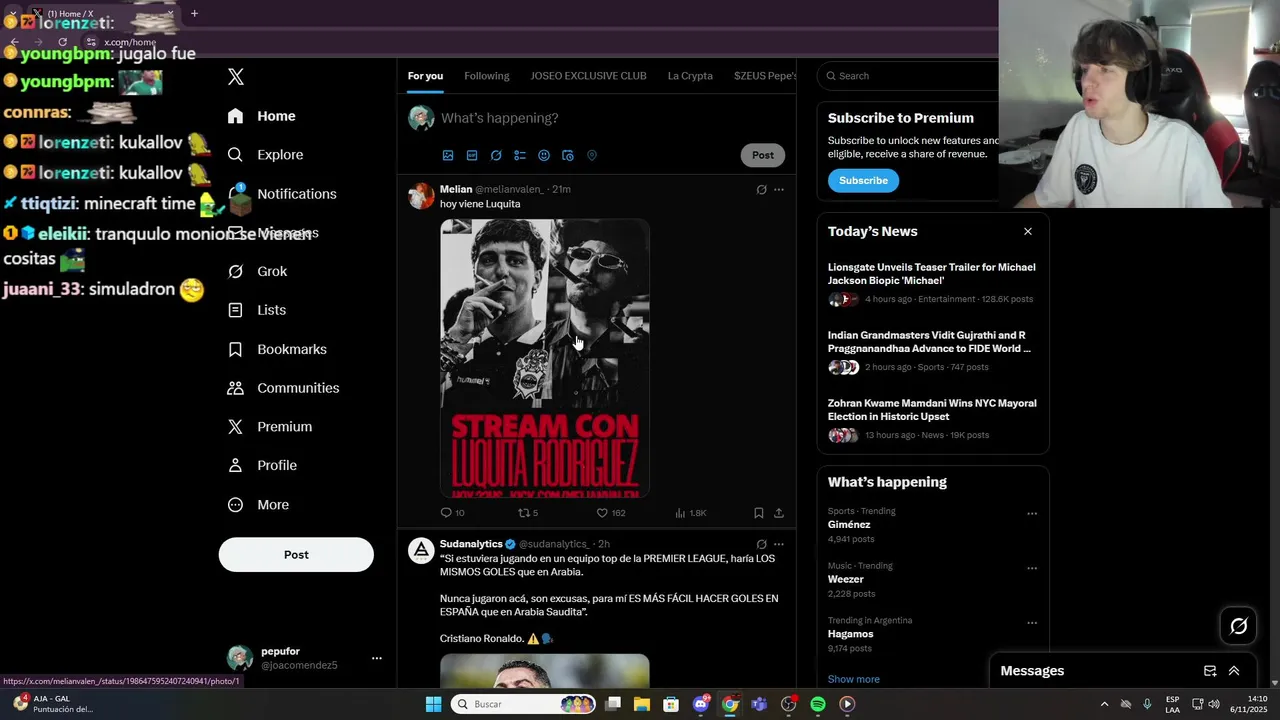Open Premium in the sidebar
This screenshot has width=1280, height=720.
coord(270,427)
